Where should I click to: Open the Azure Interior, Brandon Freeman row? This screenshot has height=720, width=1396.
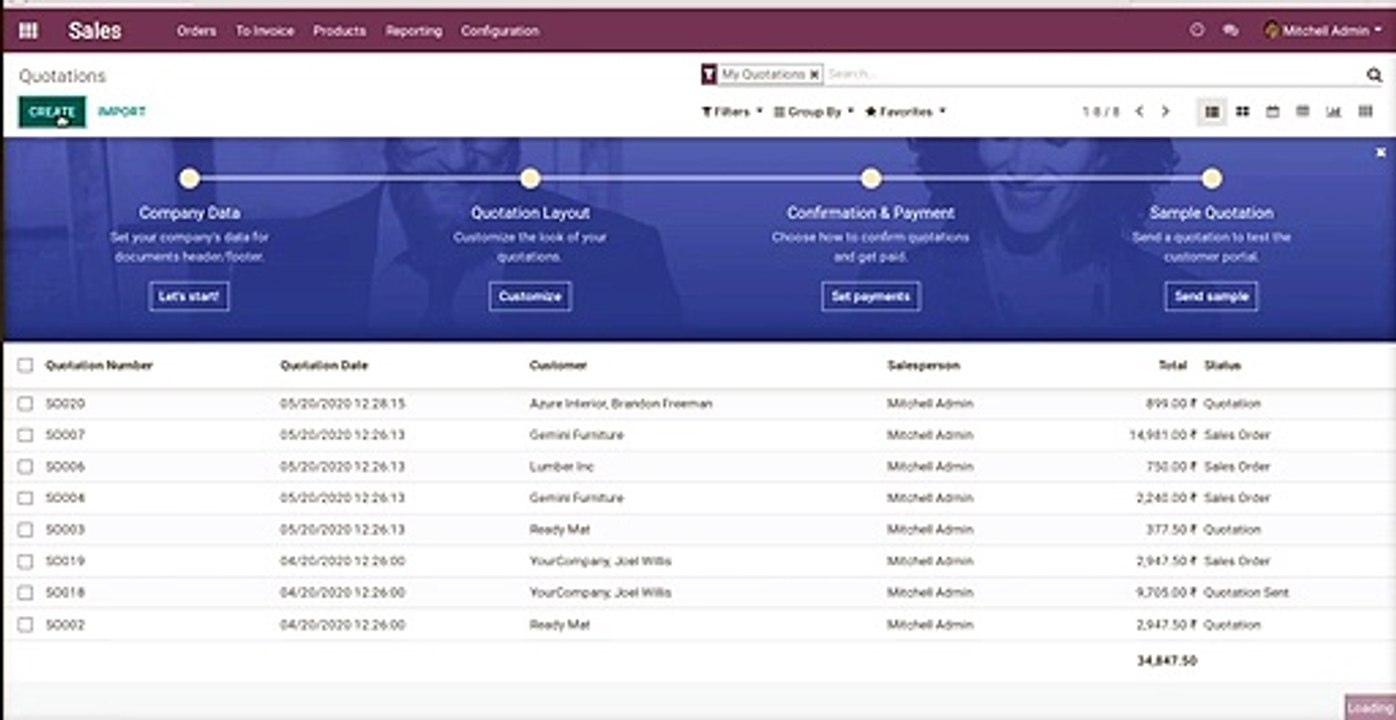coord(698,404)
